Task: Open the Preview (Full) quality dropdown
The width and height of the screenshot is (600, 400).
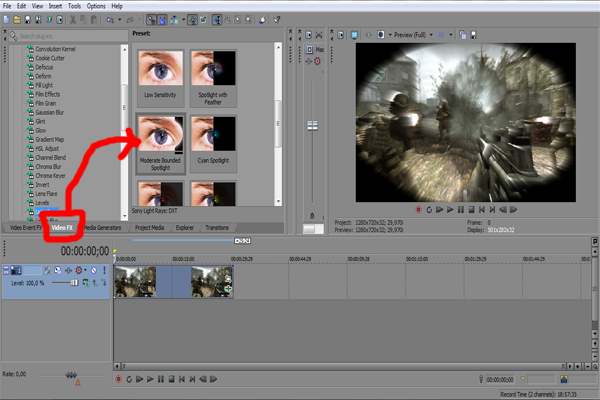Action: pos(413,35)
